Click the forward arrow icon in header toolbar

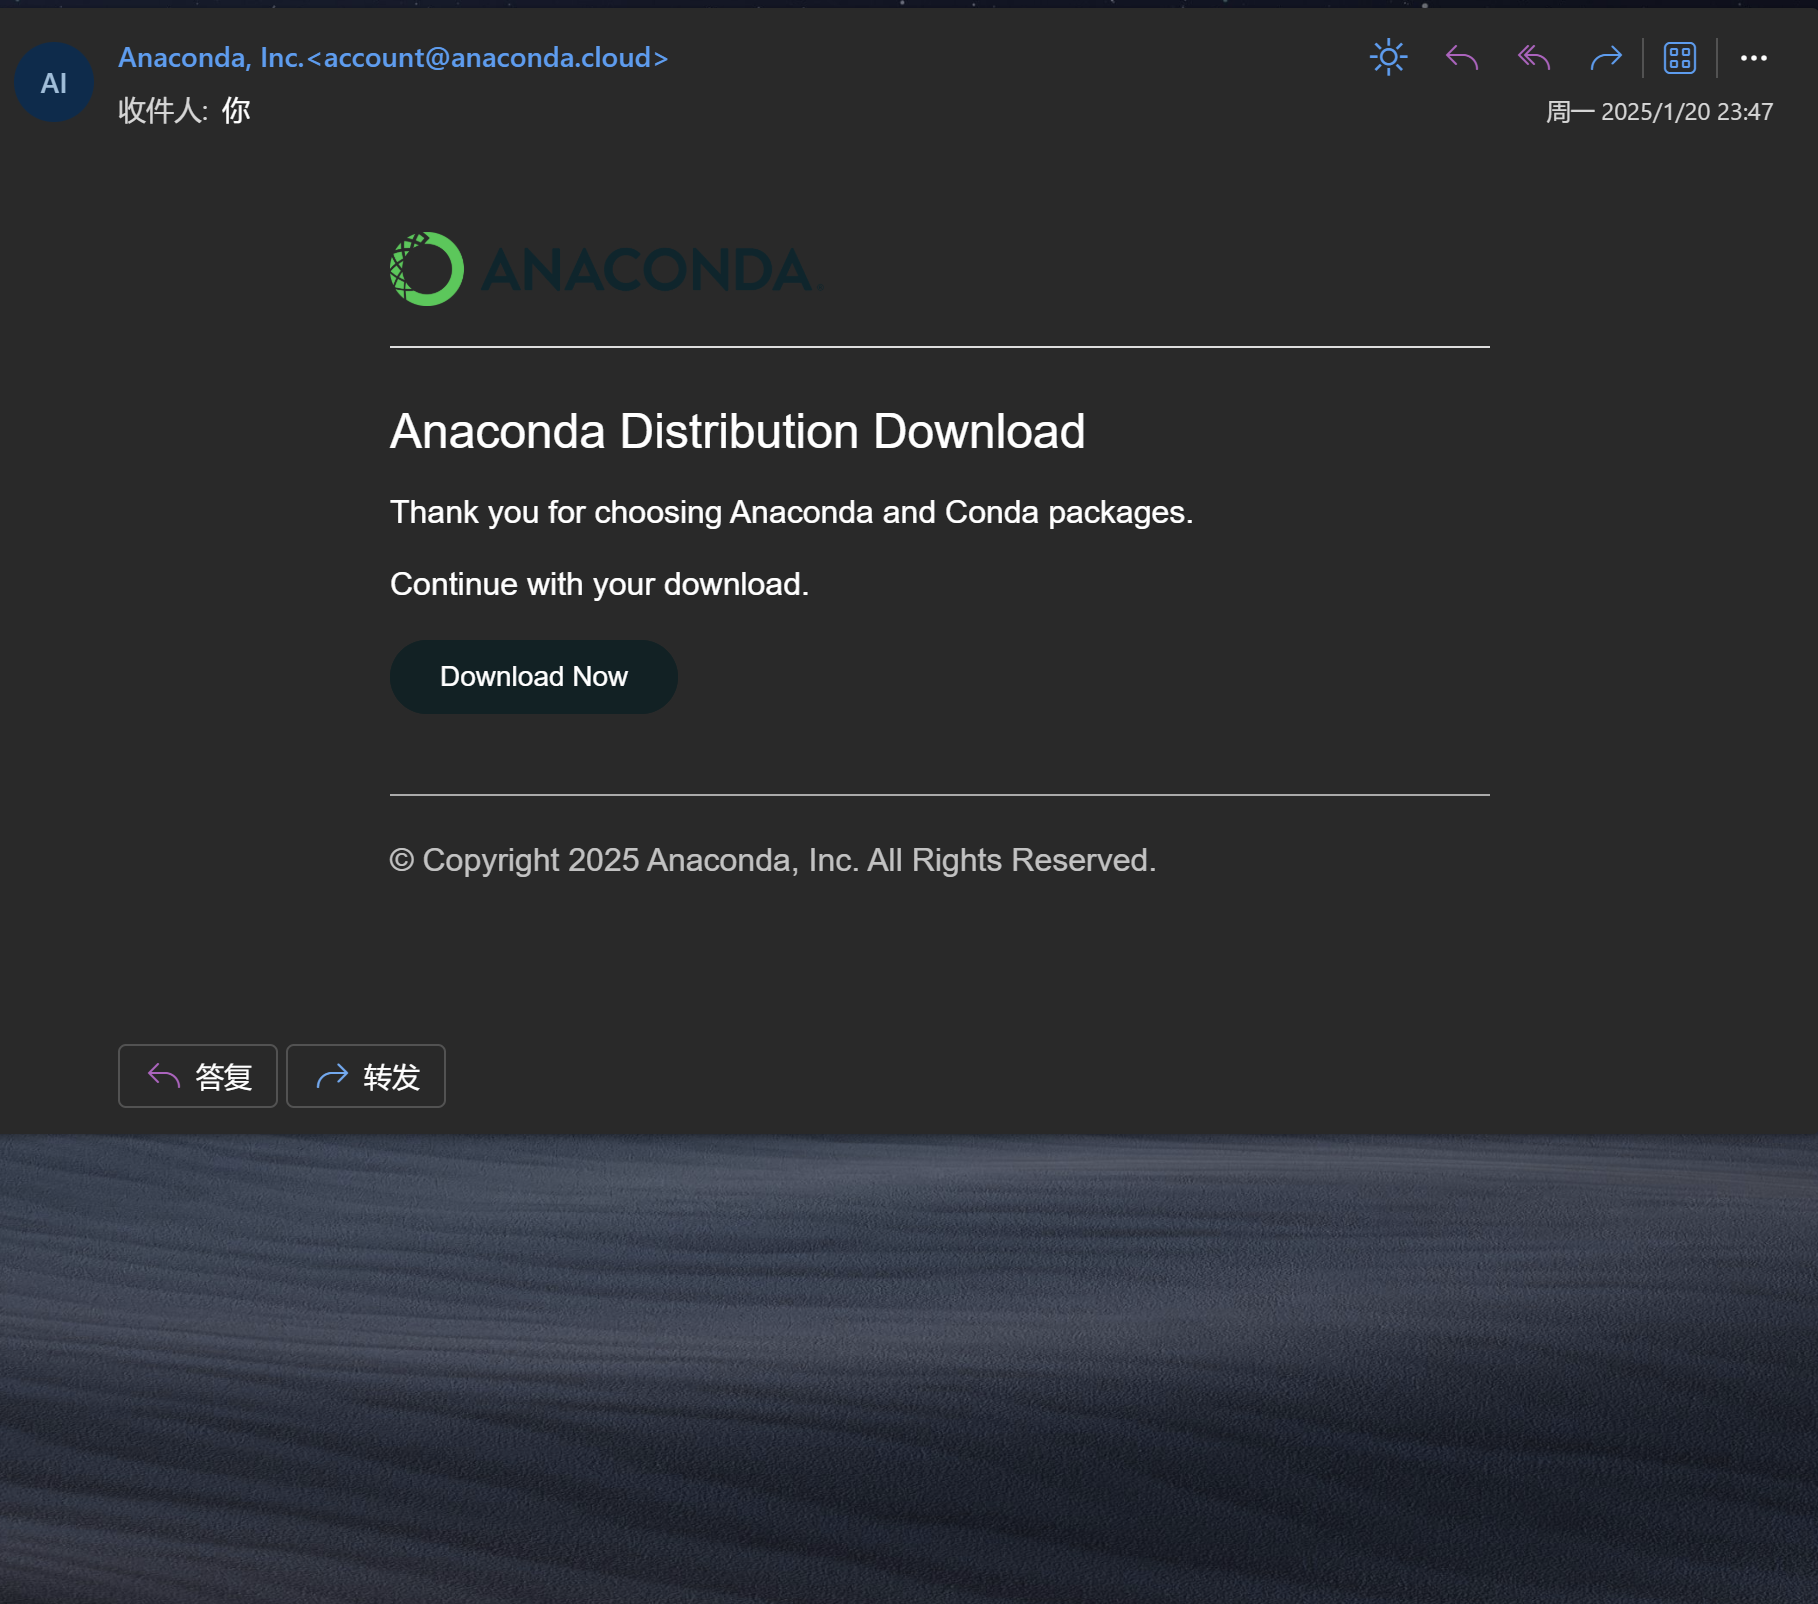pyautogui.click(x=1606, y=58)
